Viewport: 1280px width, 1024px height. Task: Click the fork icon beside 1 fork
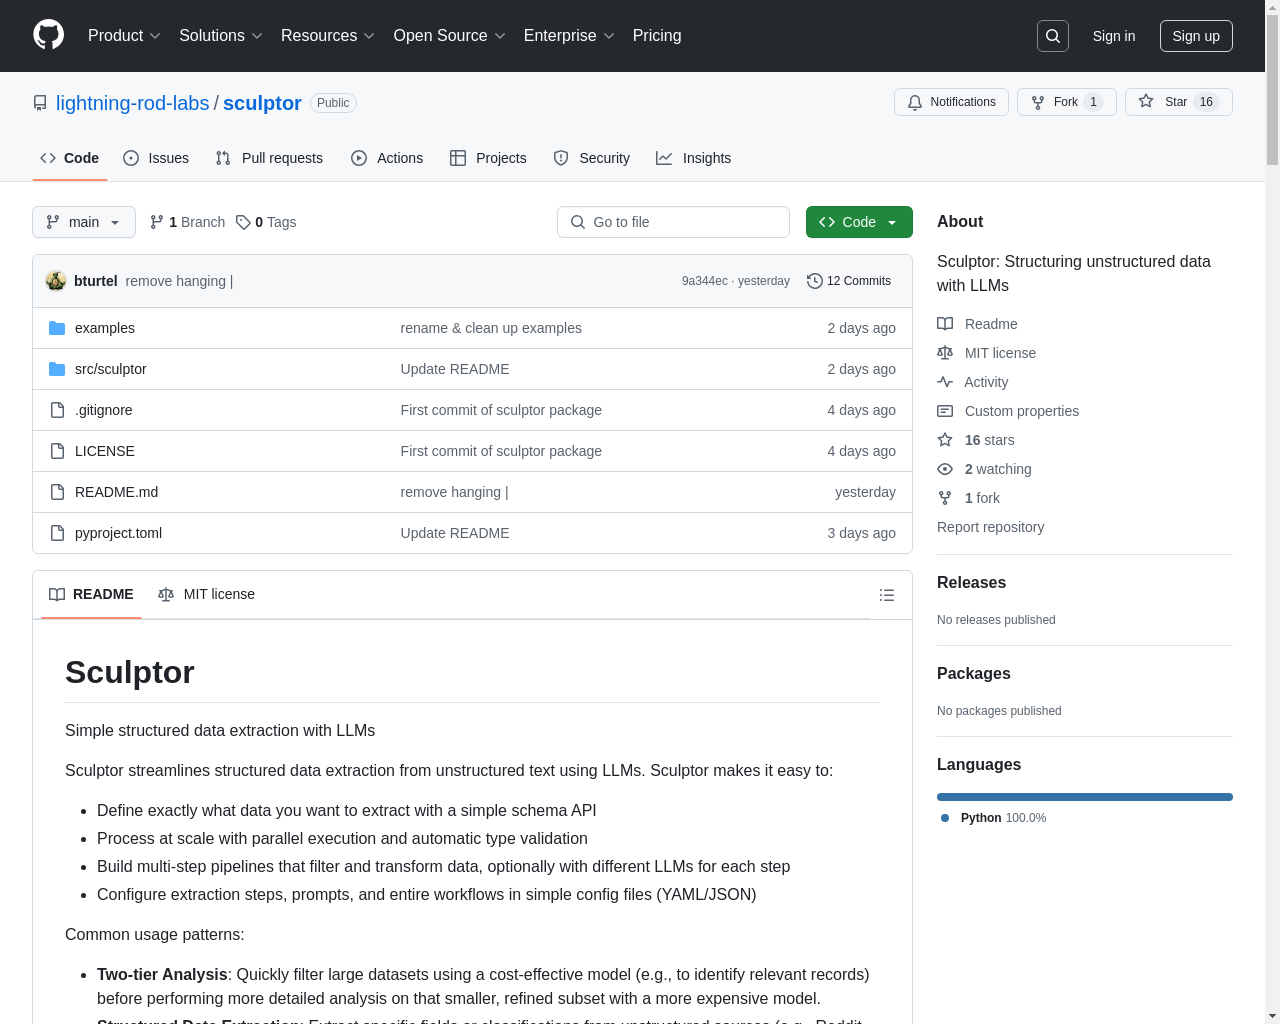pyautogui.click(x=945, y=498)
